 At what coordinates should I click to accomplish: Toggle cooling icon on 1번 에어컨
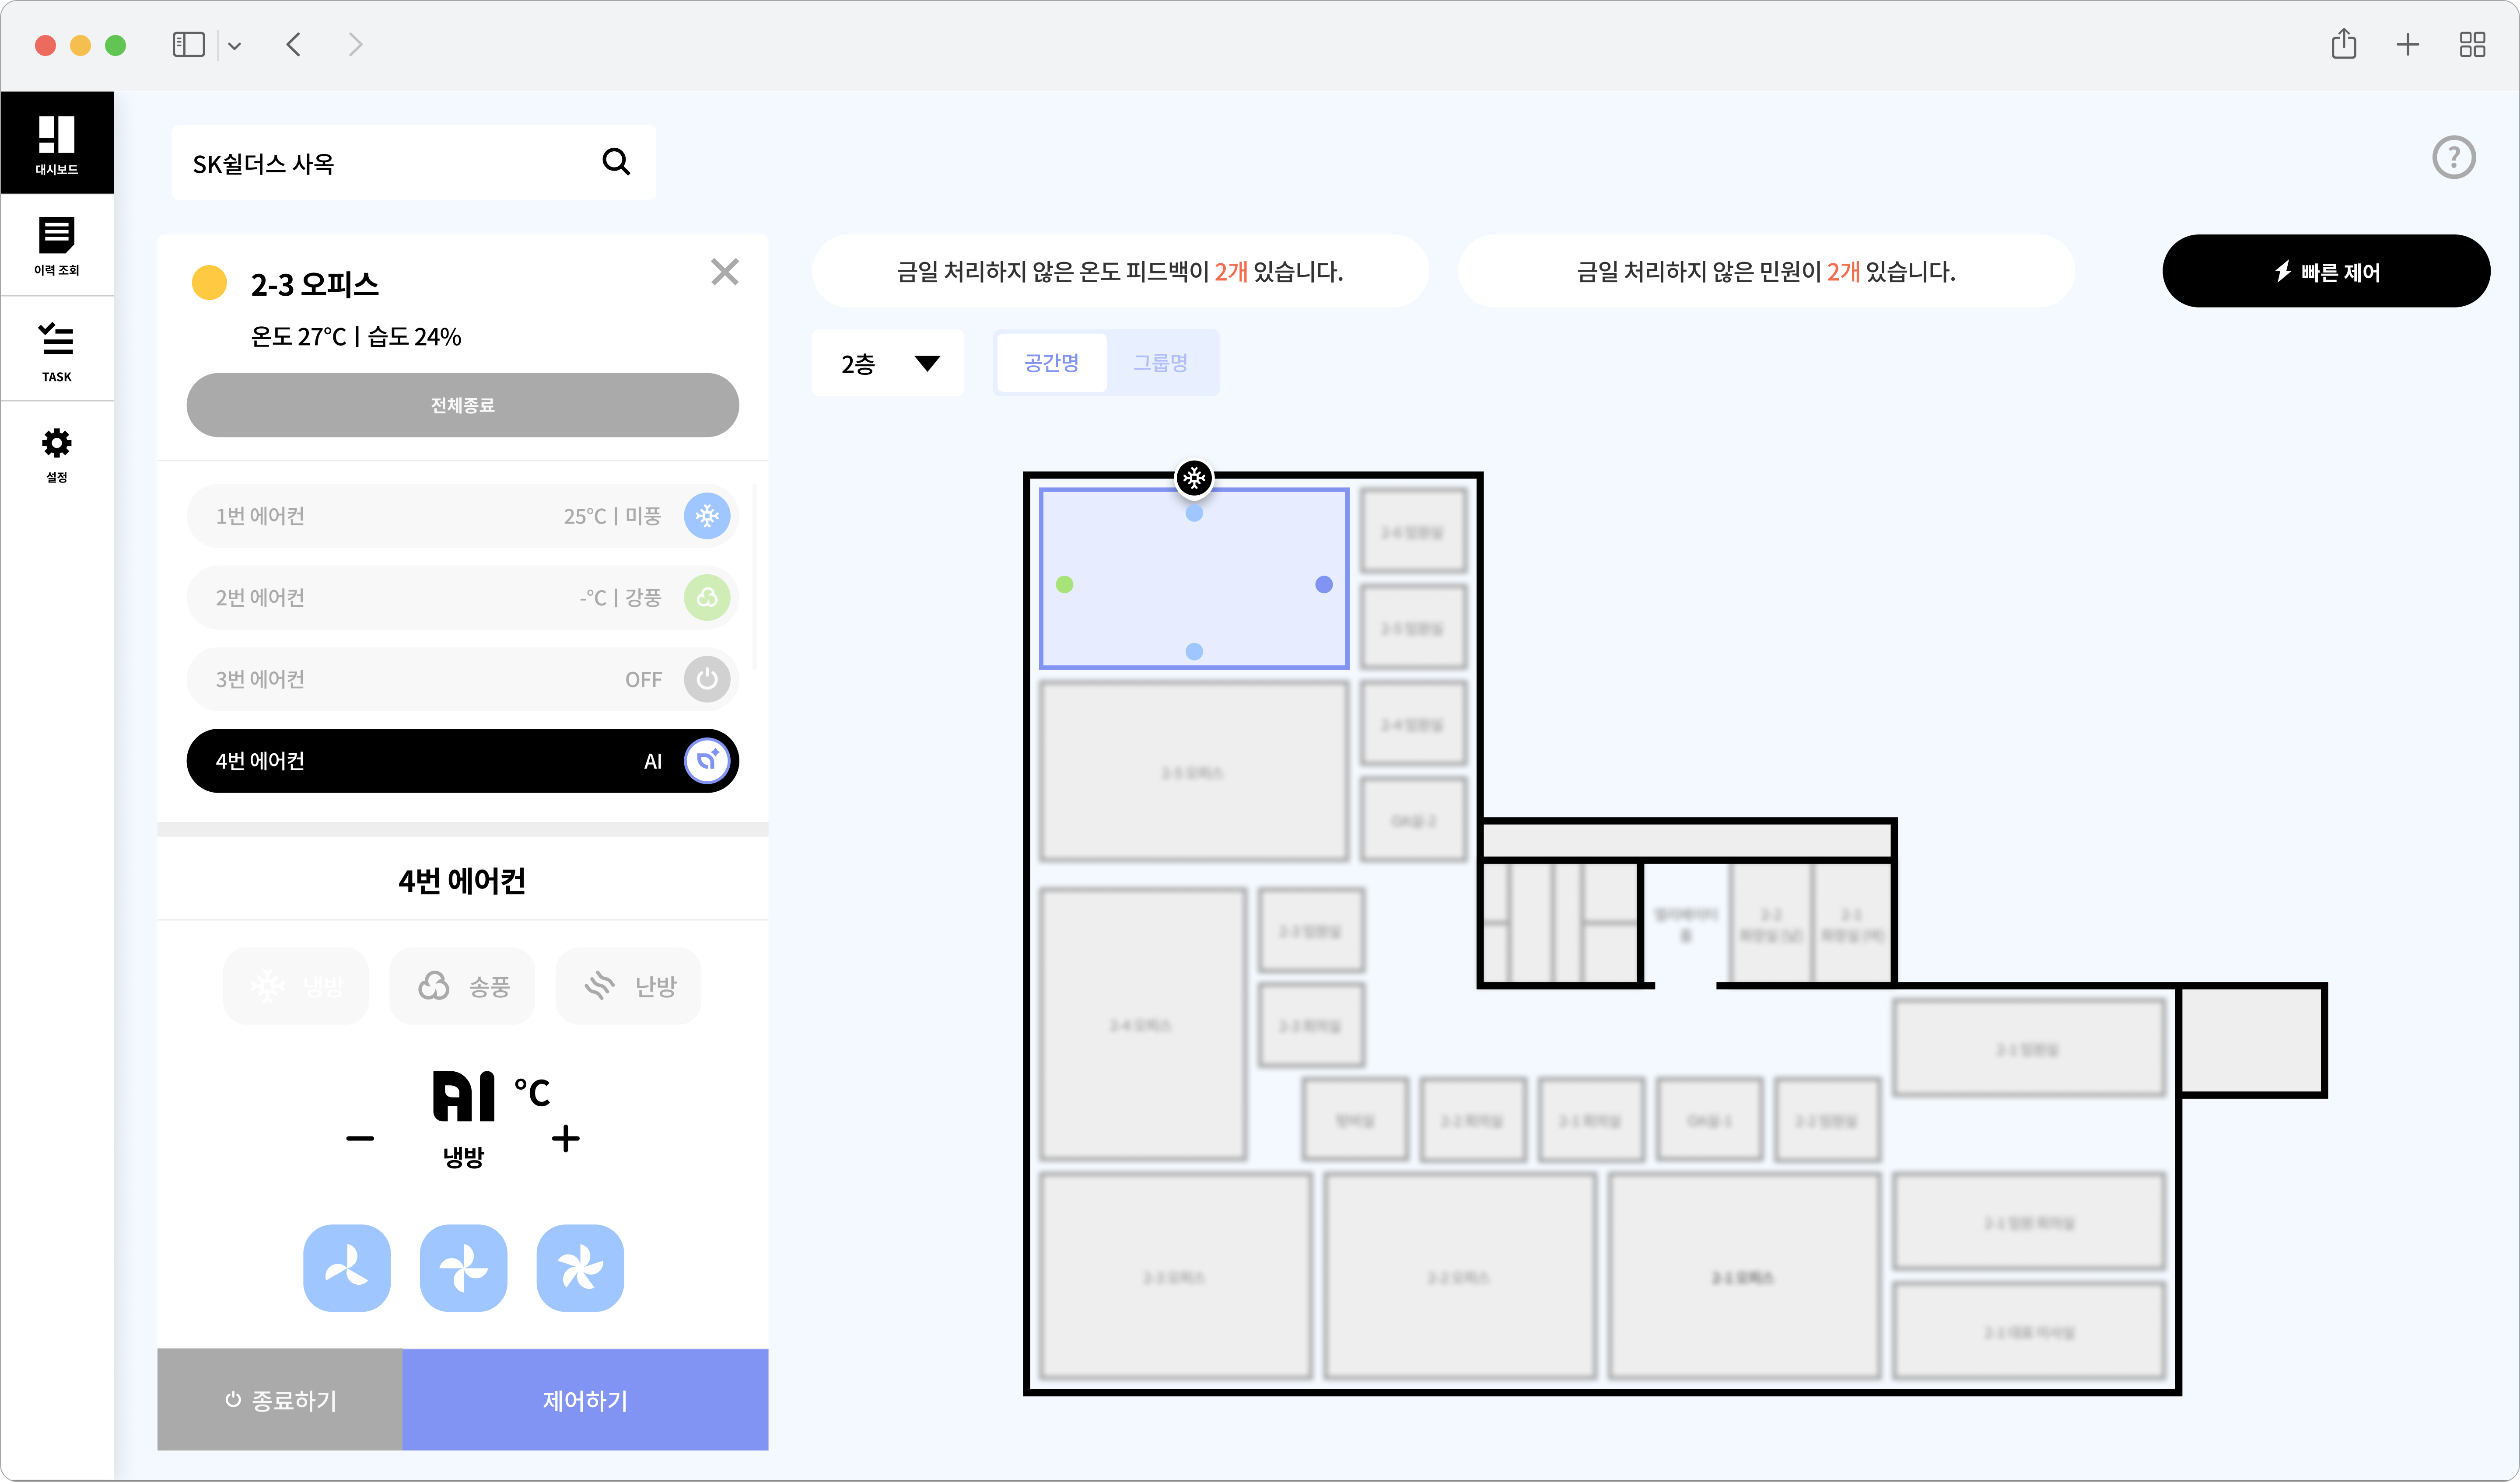[707, 516]
